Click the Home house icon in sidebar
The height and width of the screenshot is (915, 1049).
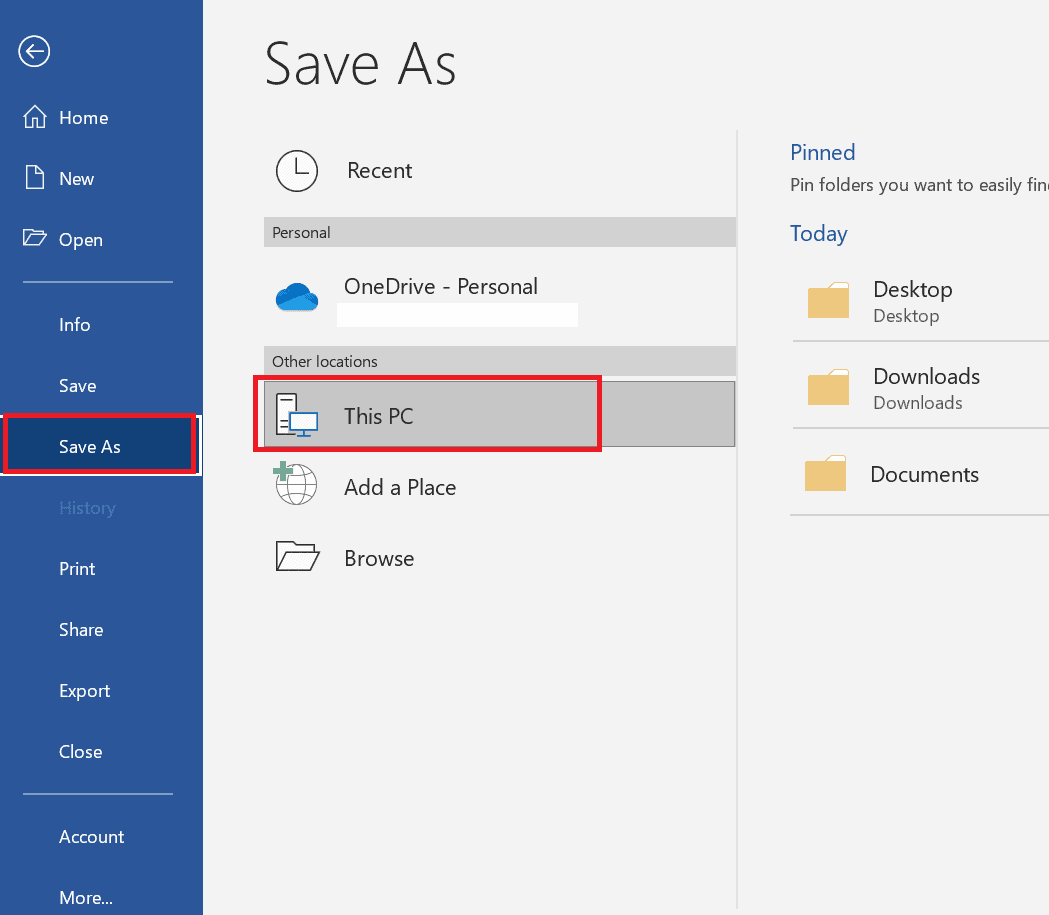pyautogui.click(x=33, y=117)
